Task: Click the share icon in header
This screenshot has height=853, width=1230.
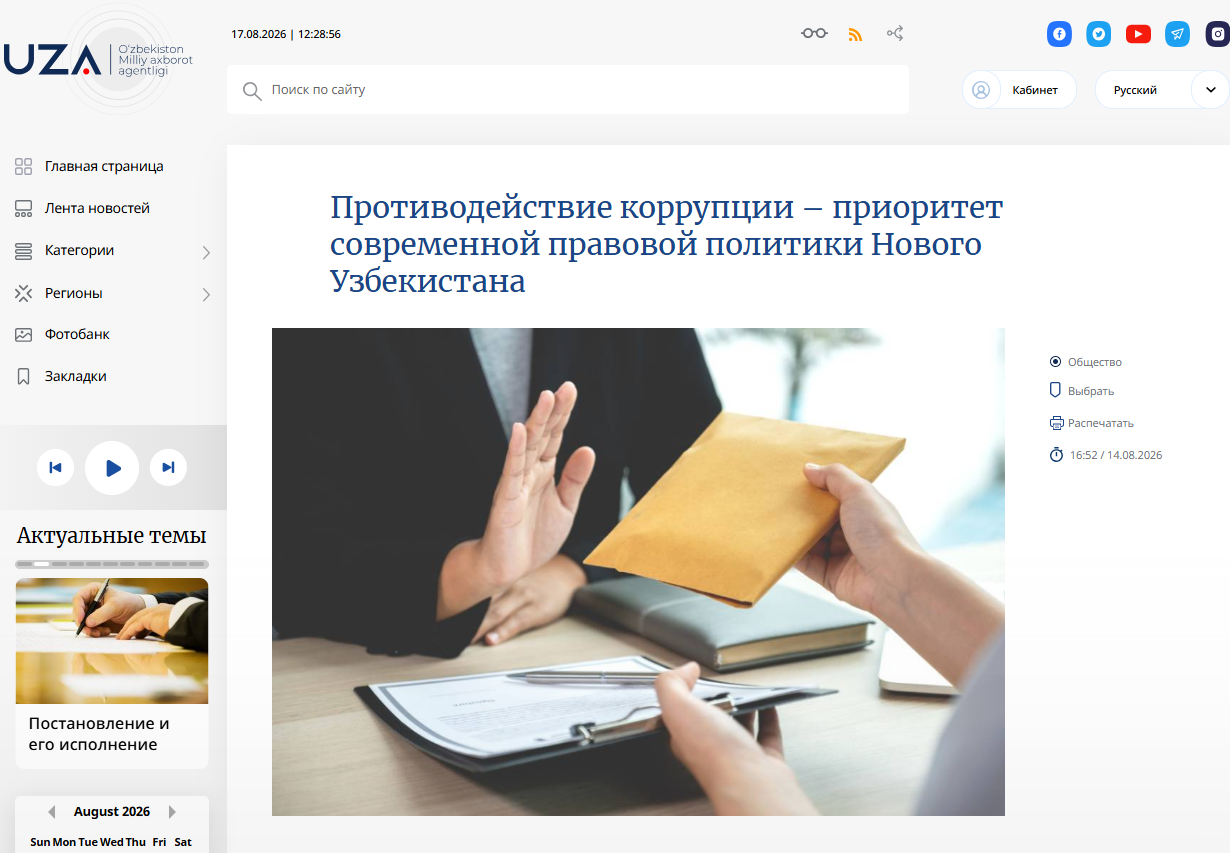Action: pos(895,33)
